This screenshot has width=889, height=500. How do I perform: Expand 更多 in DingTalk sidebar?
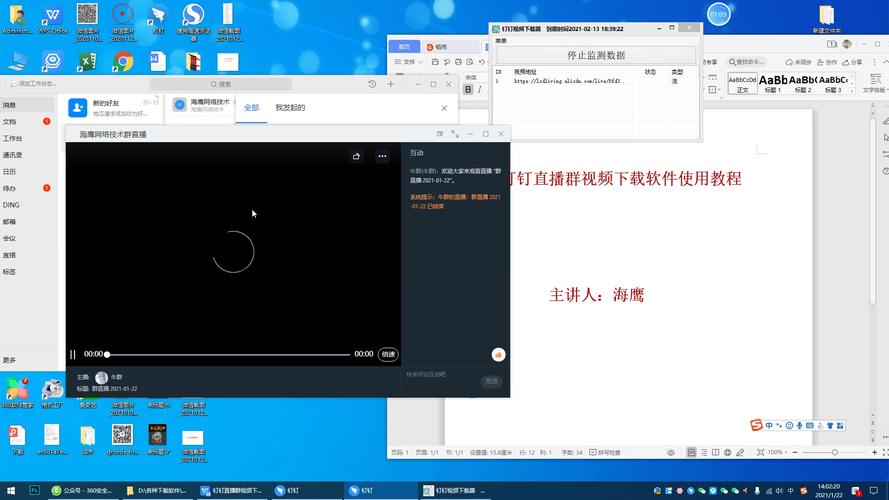coord(9,360)
